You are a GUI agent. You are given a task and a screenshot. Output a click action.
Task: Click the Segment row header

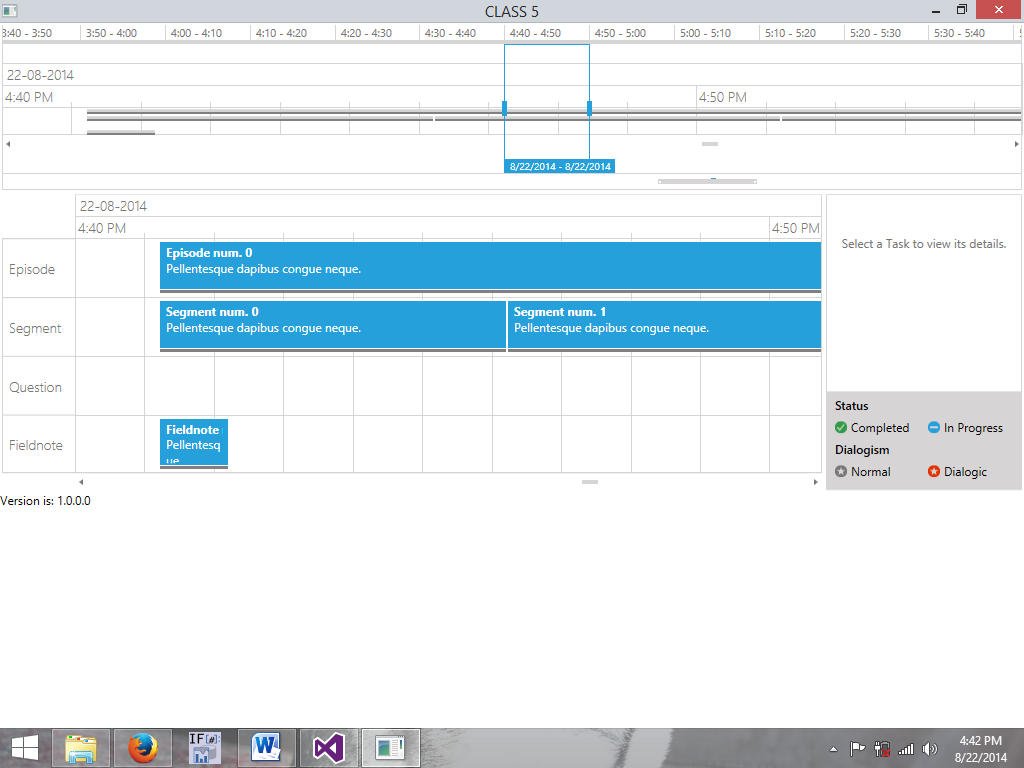pyautogui.click(x=39, y=327)
